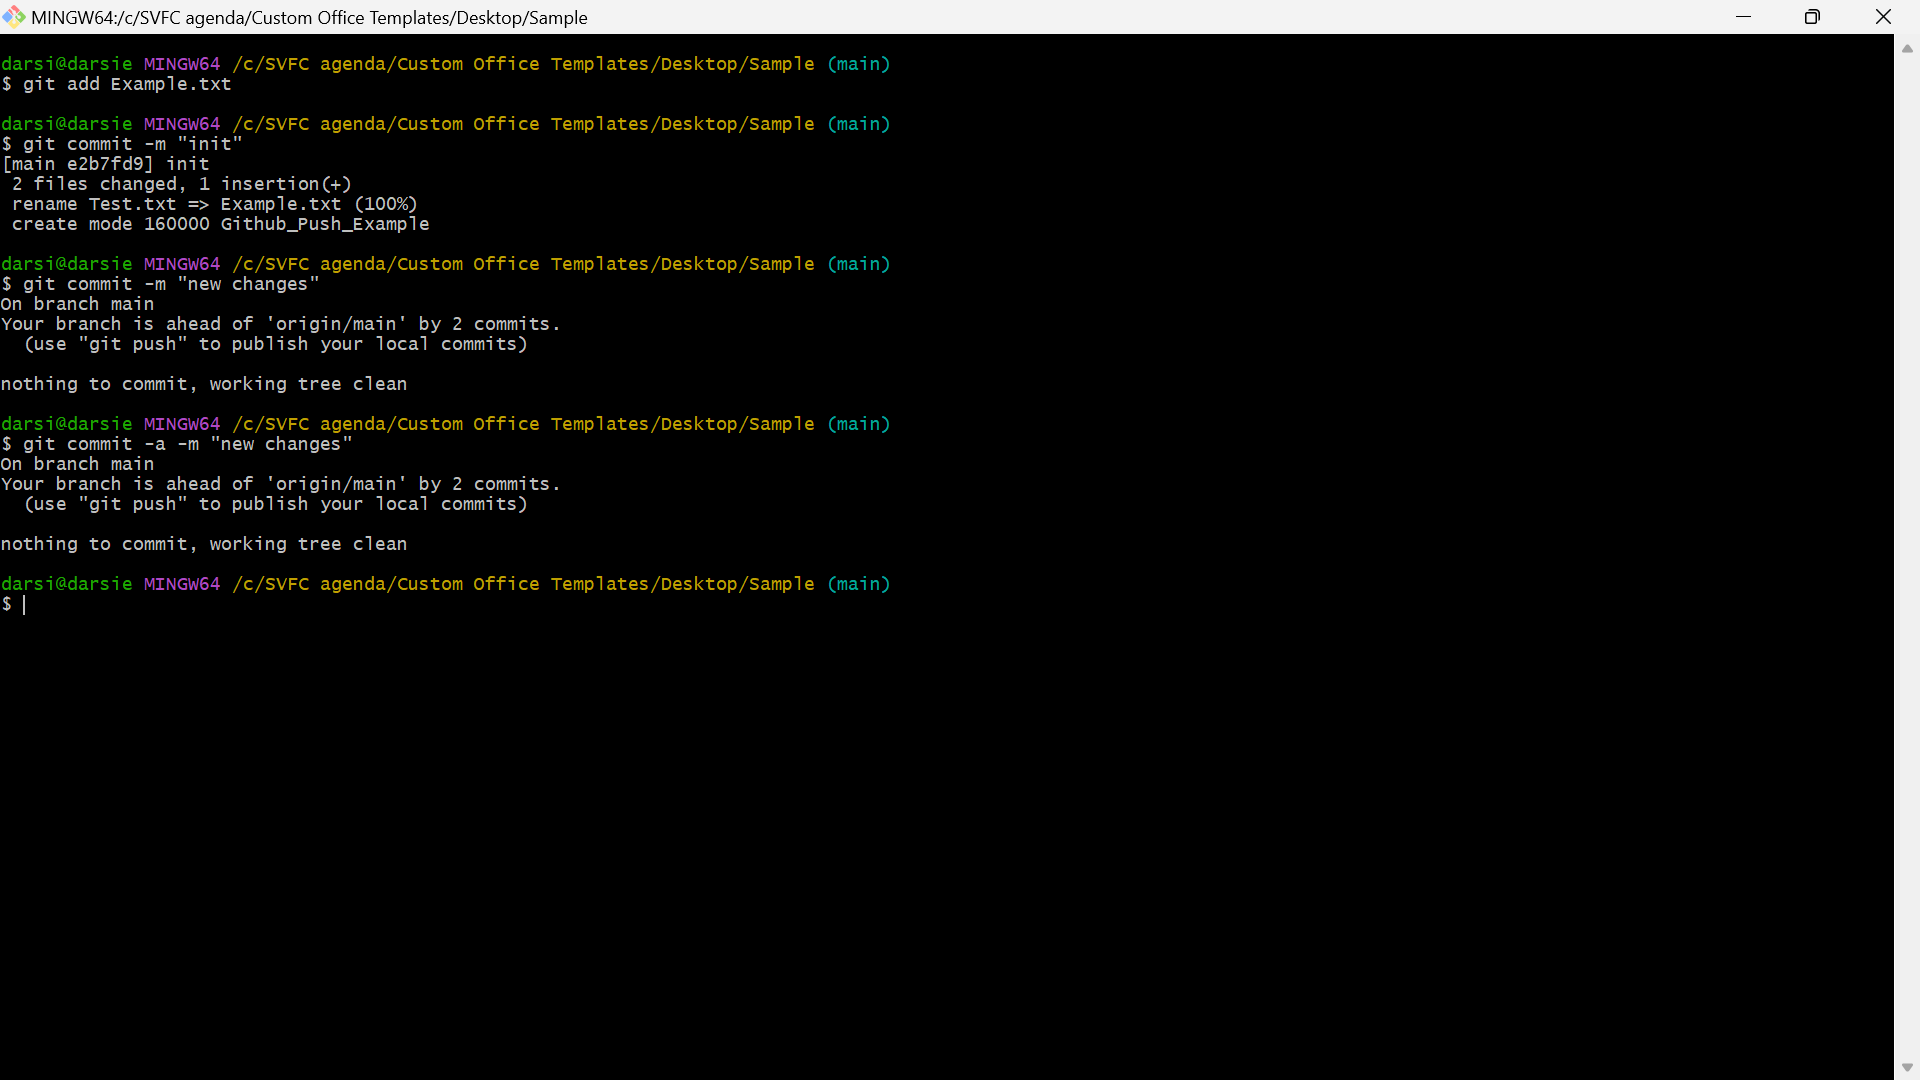Click the first '(main)' branch label
The height and width of the screenshot is (1080, 1920).
point(858,64)
